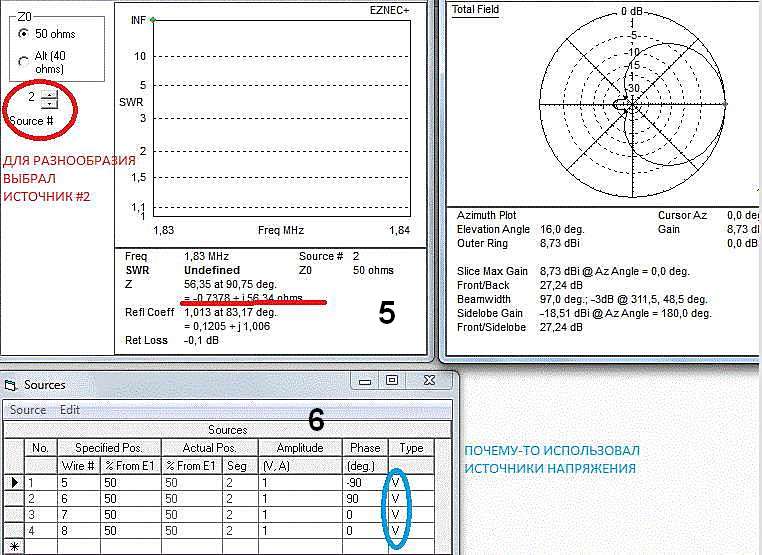The width and height of the screenshot is (762, 555).
Task: Click the 'Actual Pos.' column header
Action: point(209,448)
